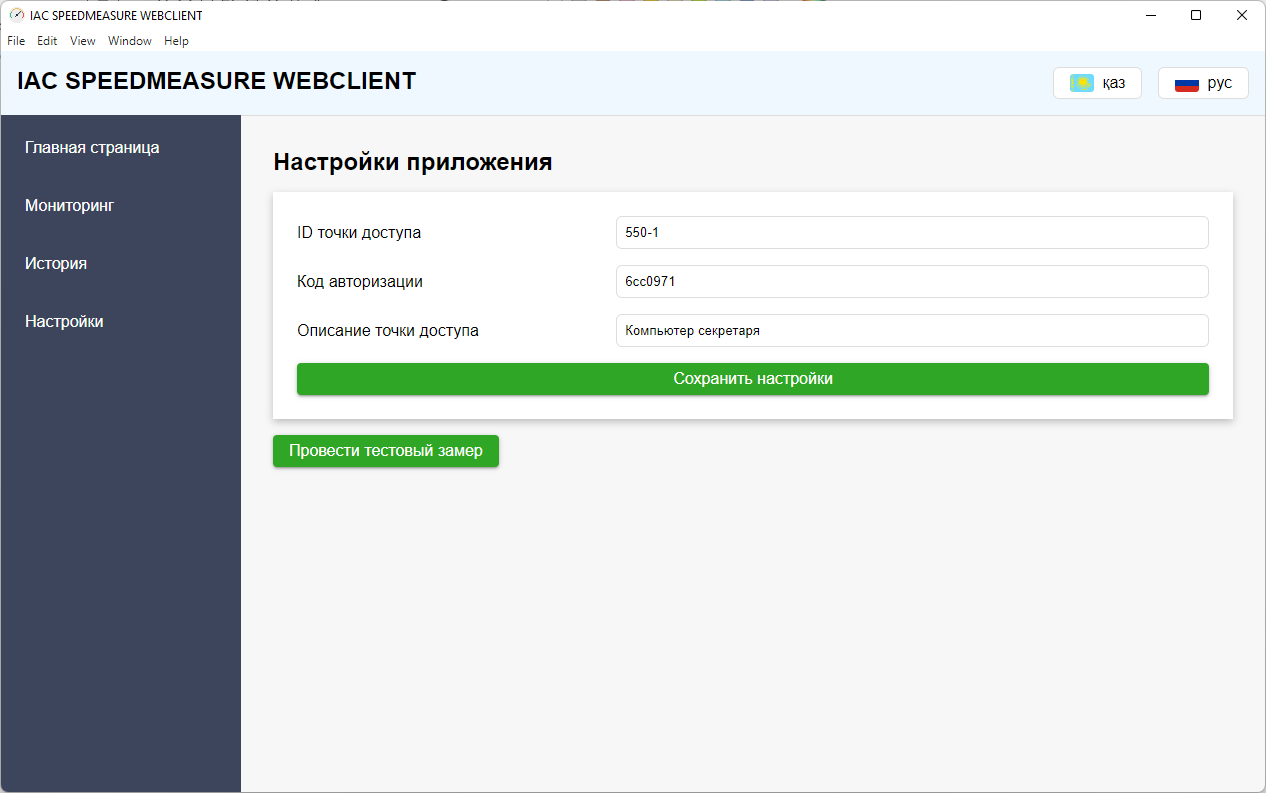Close the IAC SPEEDMEASURE window
This screenshot has width=1266, height=793.
click(x=1242, y=15)
